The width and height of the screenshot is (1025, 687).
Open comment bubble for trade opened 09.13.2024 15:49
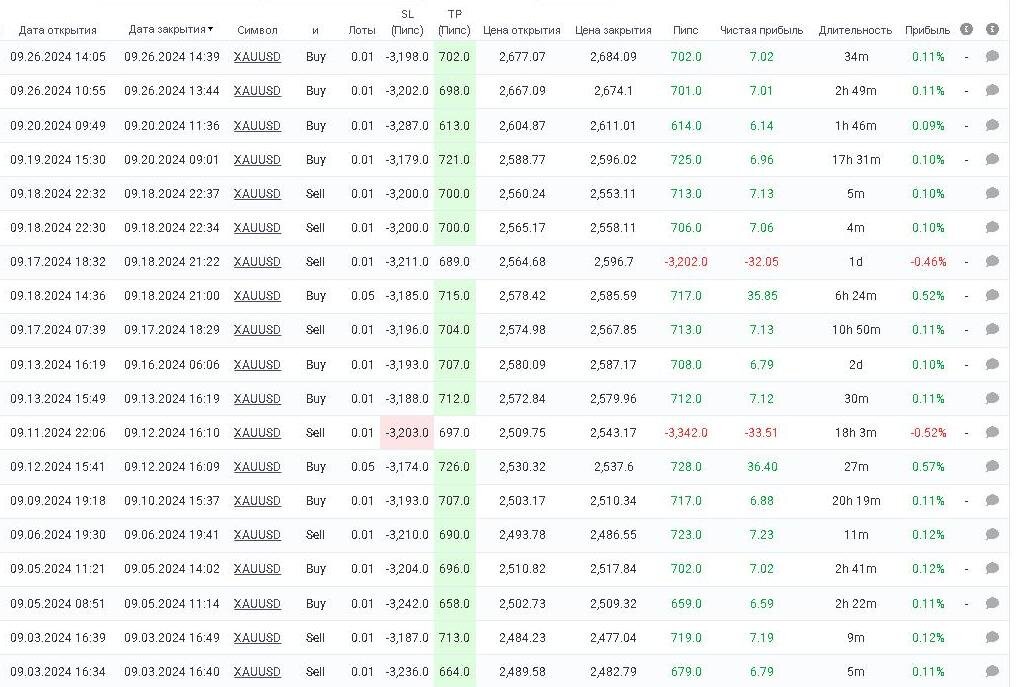992,399
